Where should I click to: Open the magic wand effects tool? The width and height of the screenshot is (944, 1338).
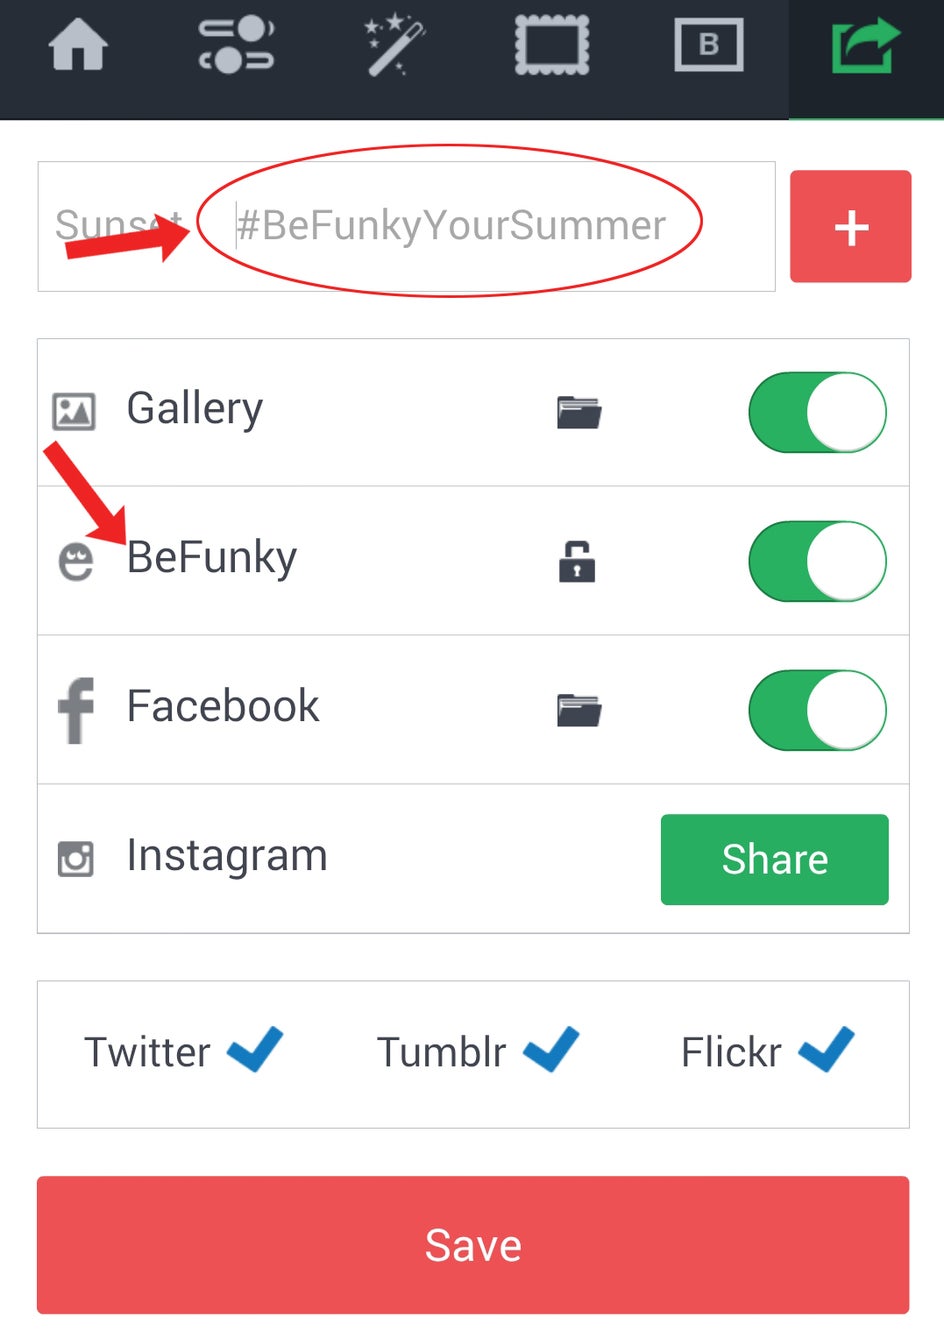tap(394, 46)
